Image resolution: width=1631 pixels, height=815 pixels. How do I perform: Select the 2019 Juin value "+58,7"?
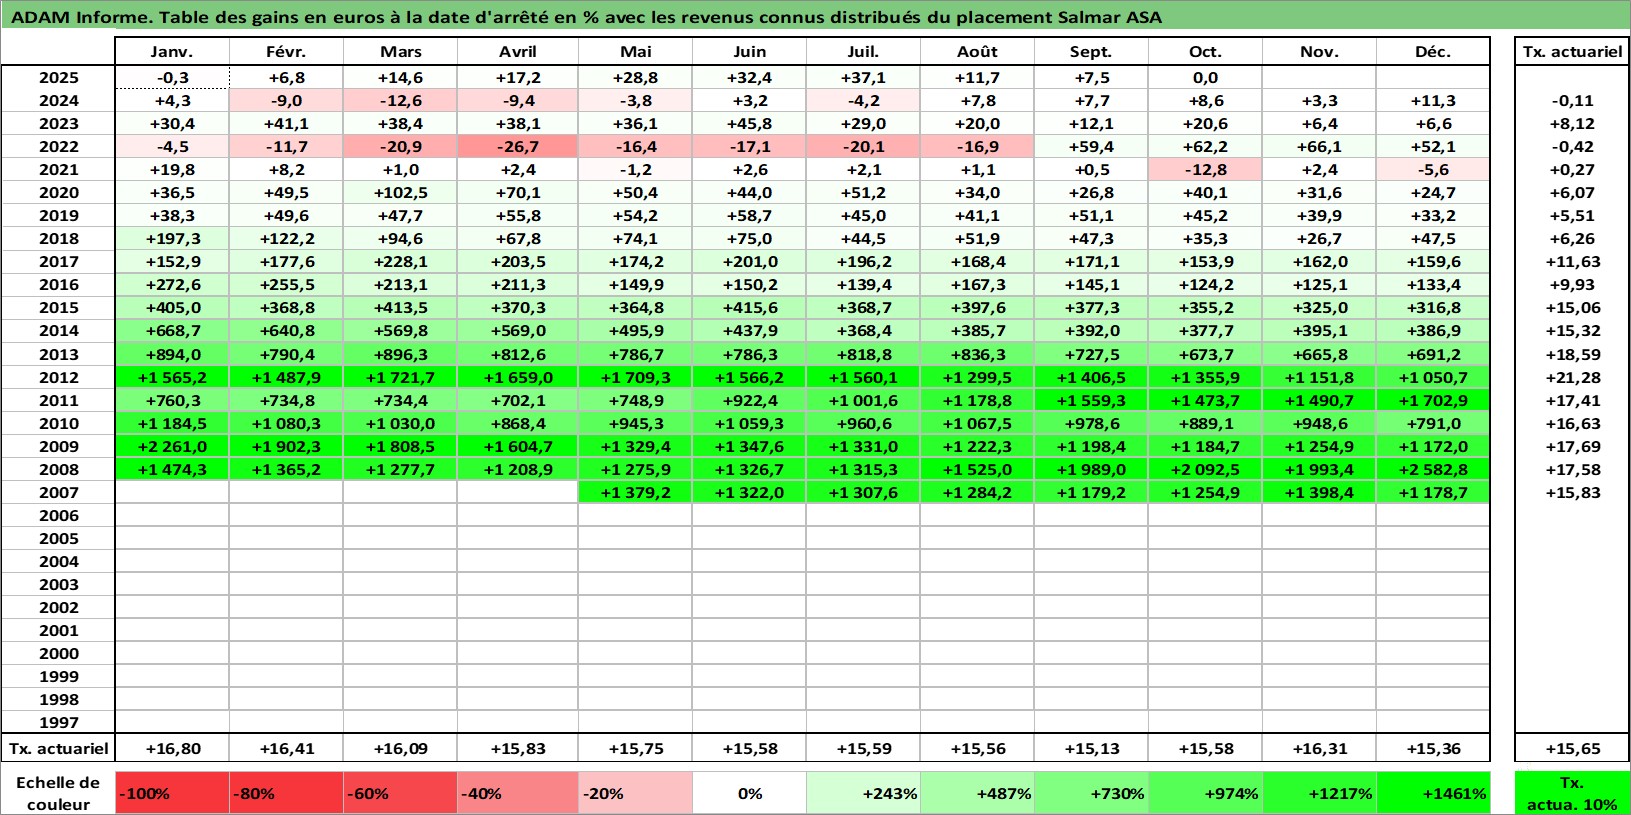tap(749, 216)
